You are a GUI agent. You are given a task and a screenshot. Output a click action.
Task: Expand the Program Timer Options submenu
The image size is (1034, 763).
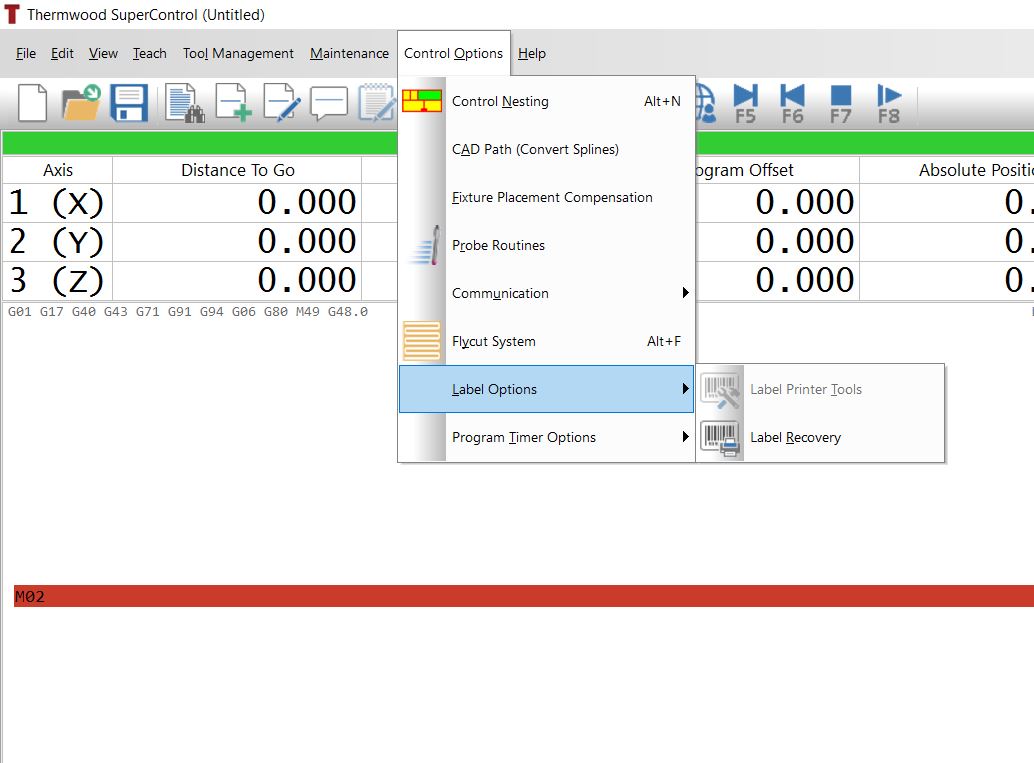click(547, 437)
